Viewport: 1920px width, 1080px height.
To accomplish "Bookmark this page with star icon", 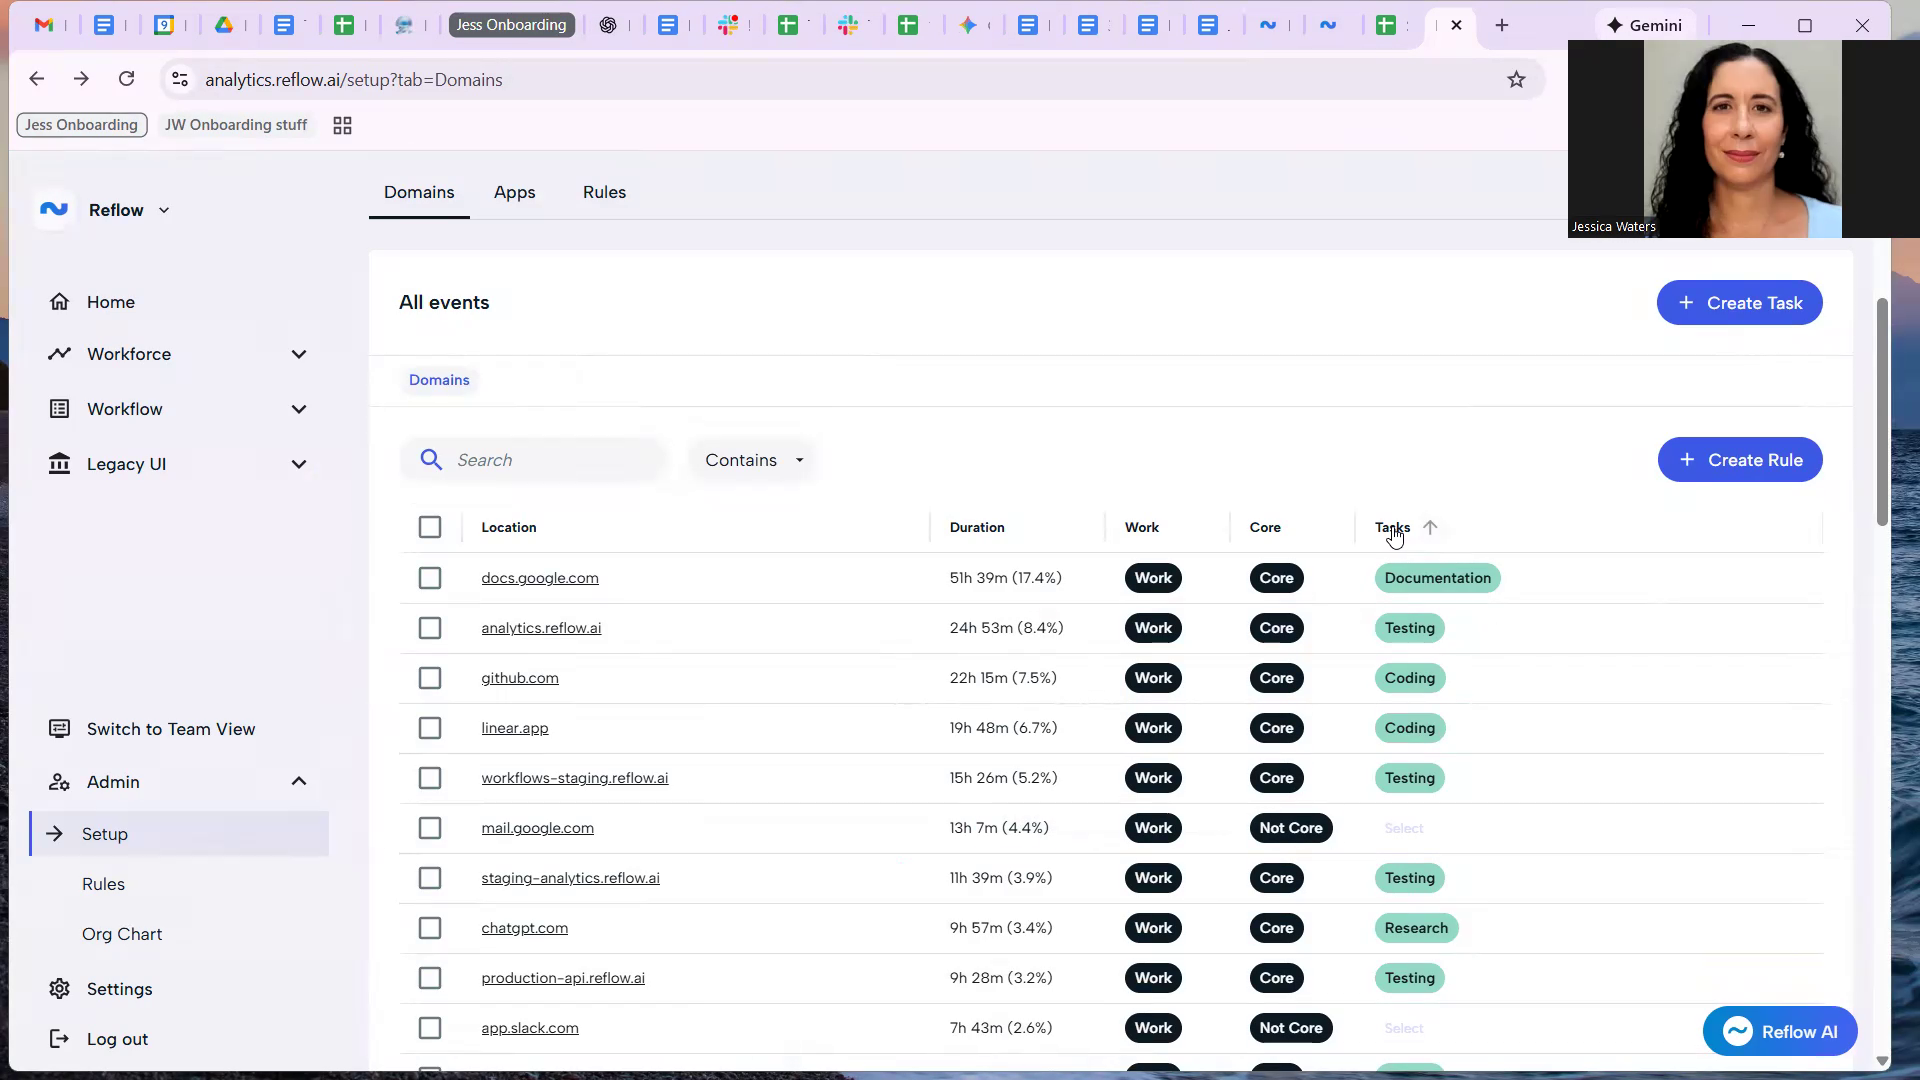I will [1516, 80].
